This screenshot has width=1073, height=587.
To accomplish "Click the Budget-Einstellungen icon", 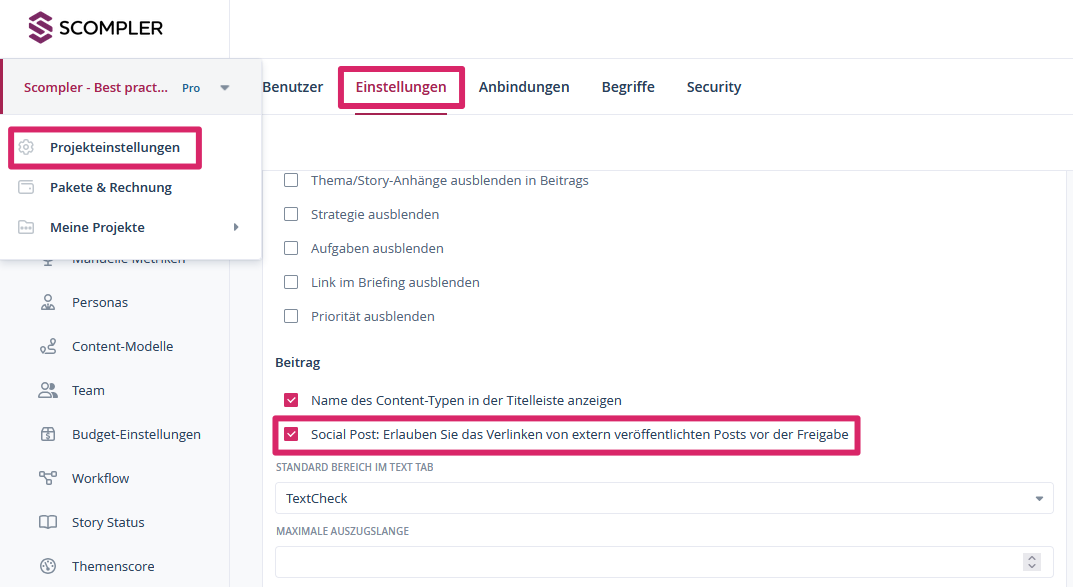I will pyautogui.click(x=48, y=434).
